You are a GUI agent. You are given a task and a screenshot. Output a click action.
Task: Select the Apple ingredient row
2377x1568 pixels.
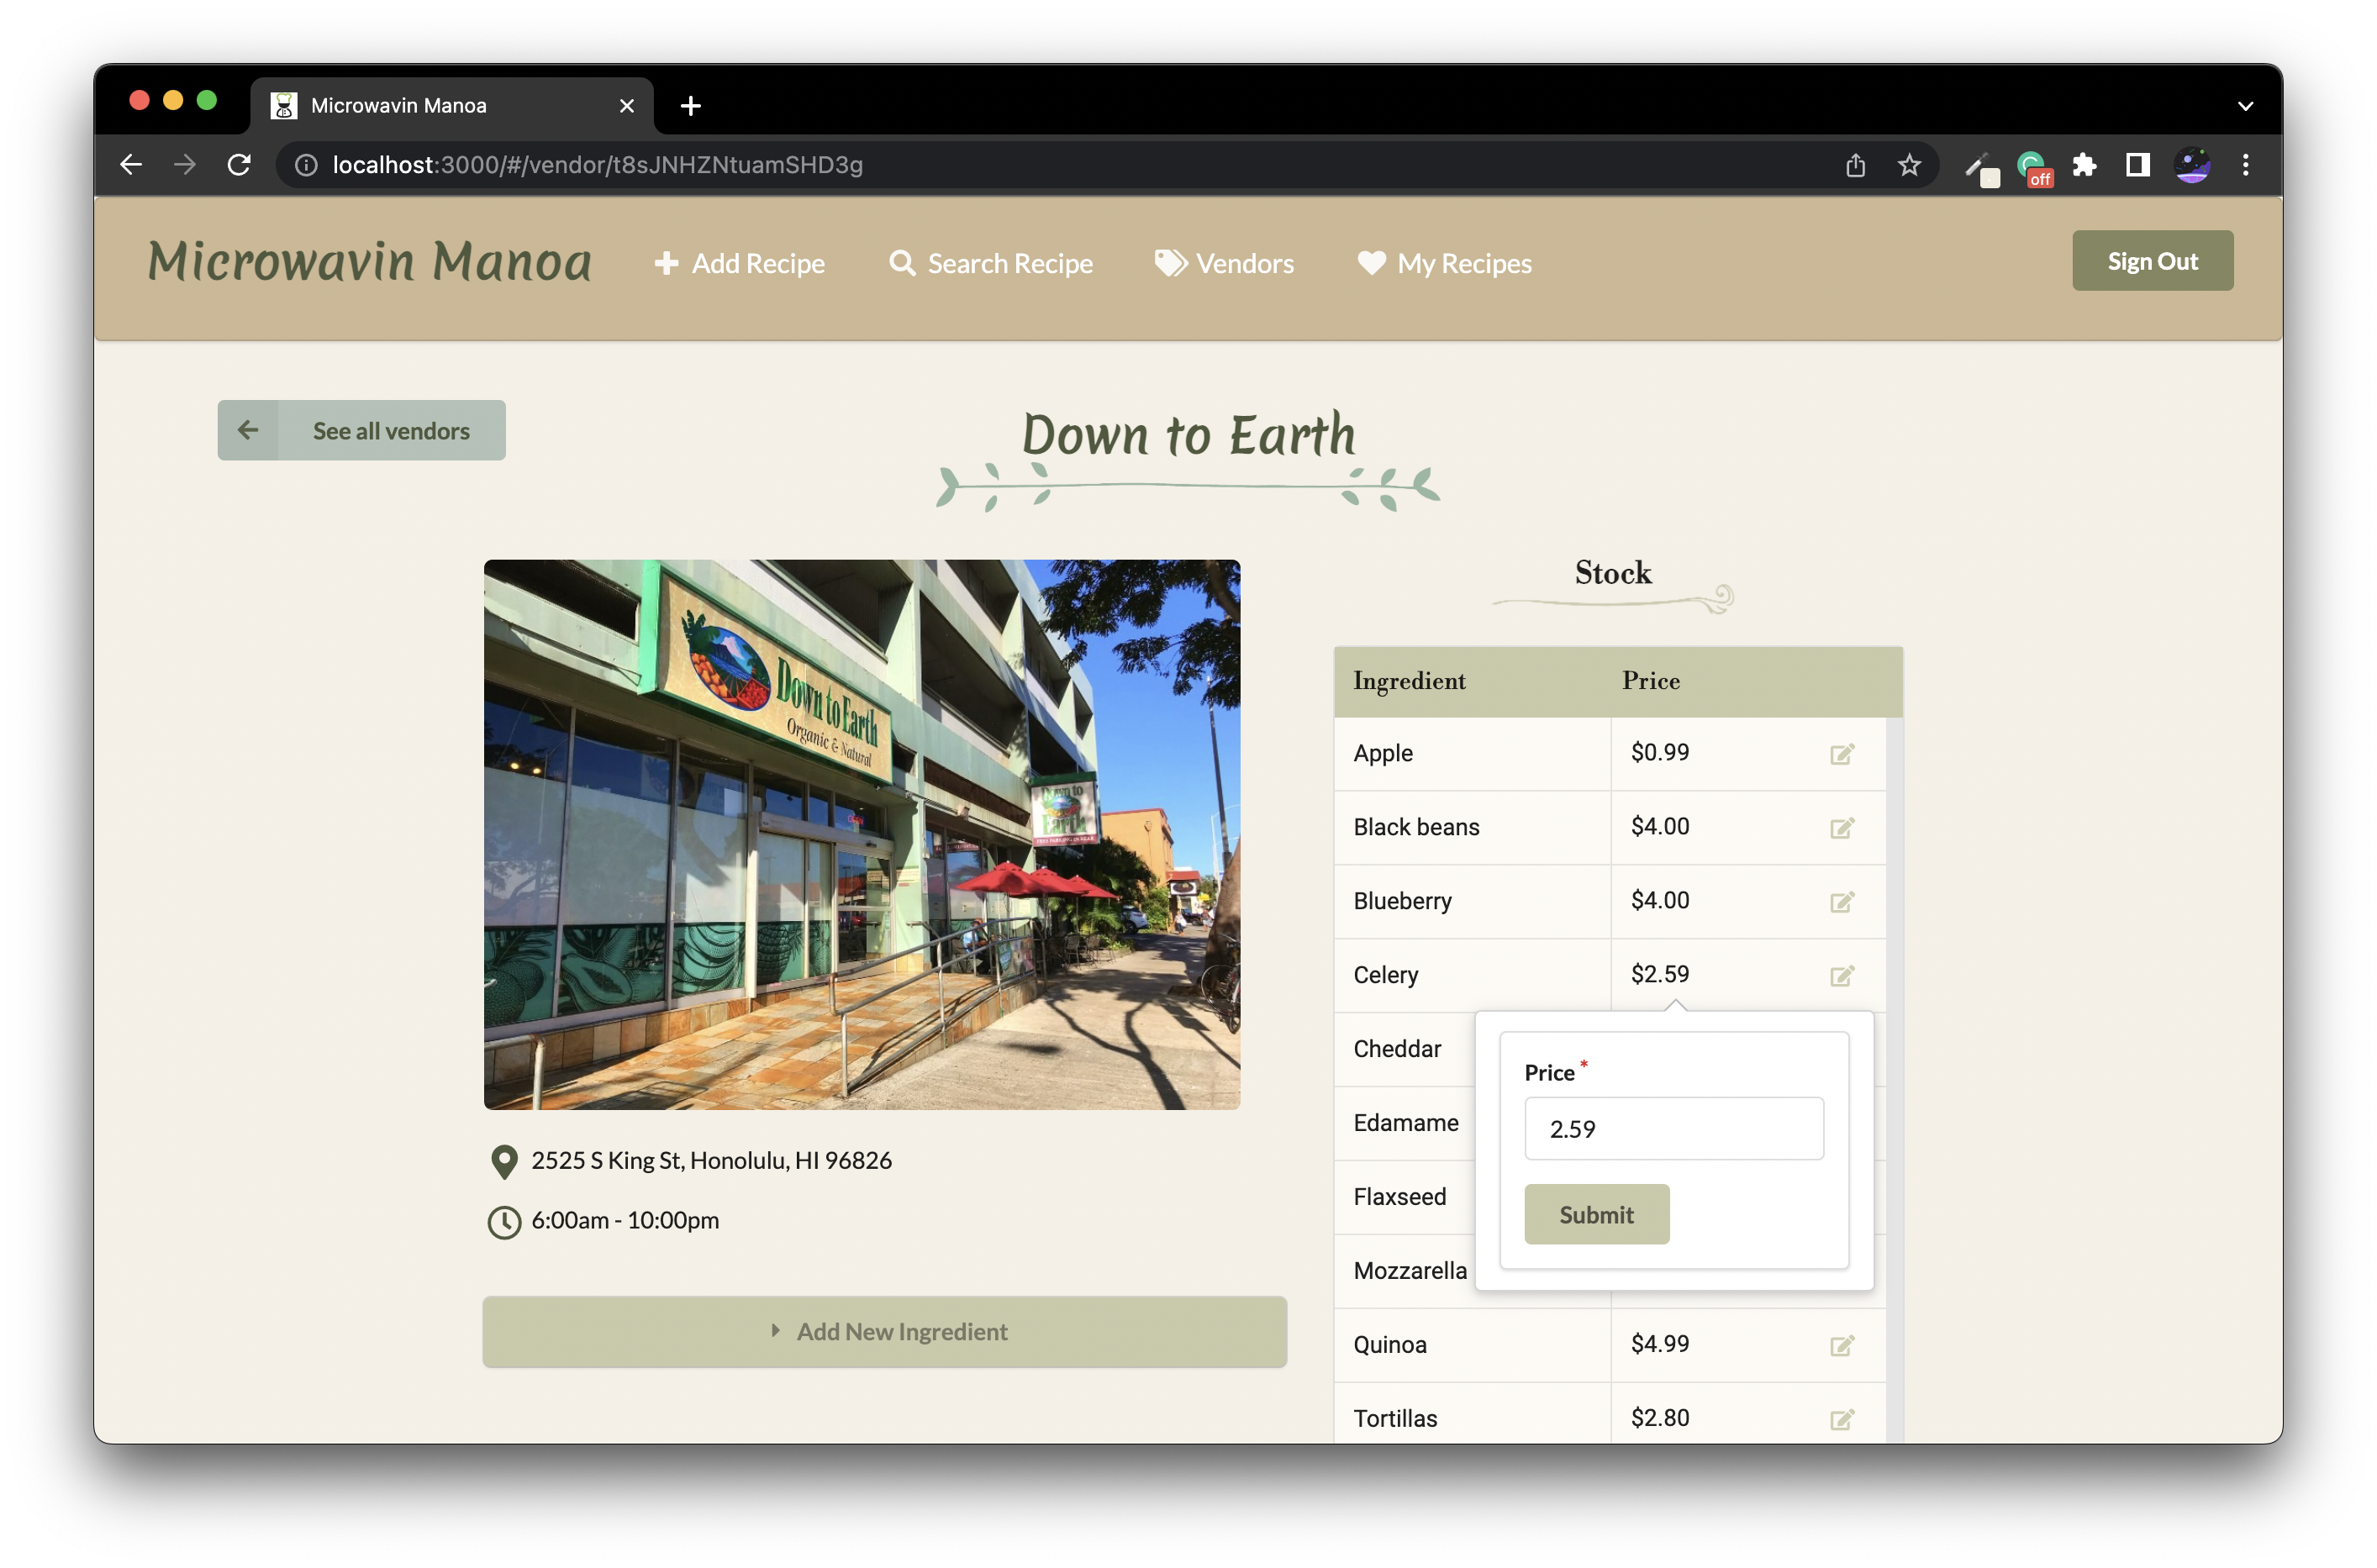click(1610, 754)
